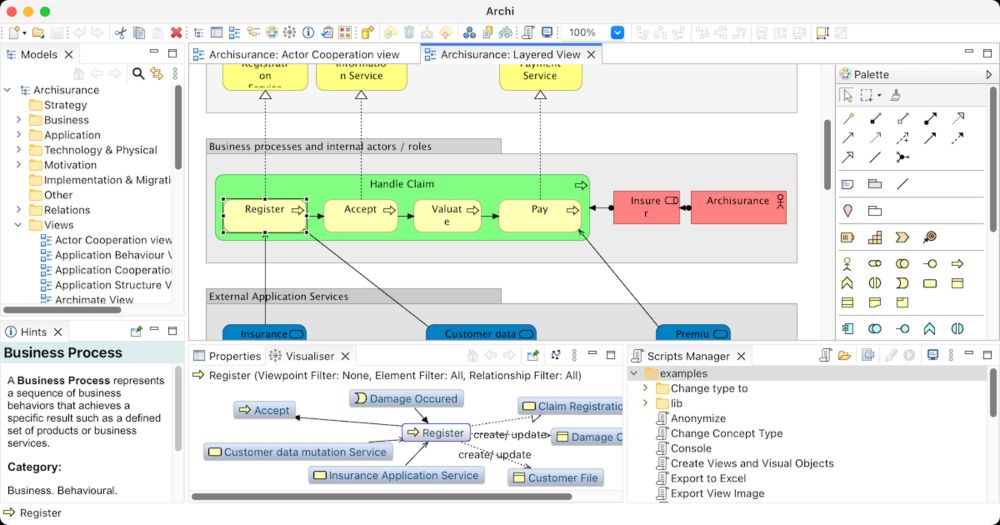Click the Palette view toolbar icon
1000x525 pixels.
click(272, 33)
